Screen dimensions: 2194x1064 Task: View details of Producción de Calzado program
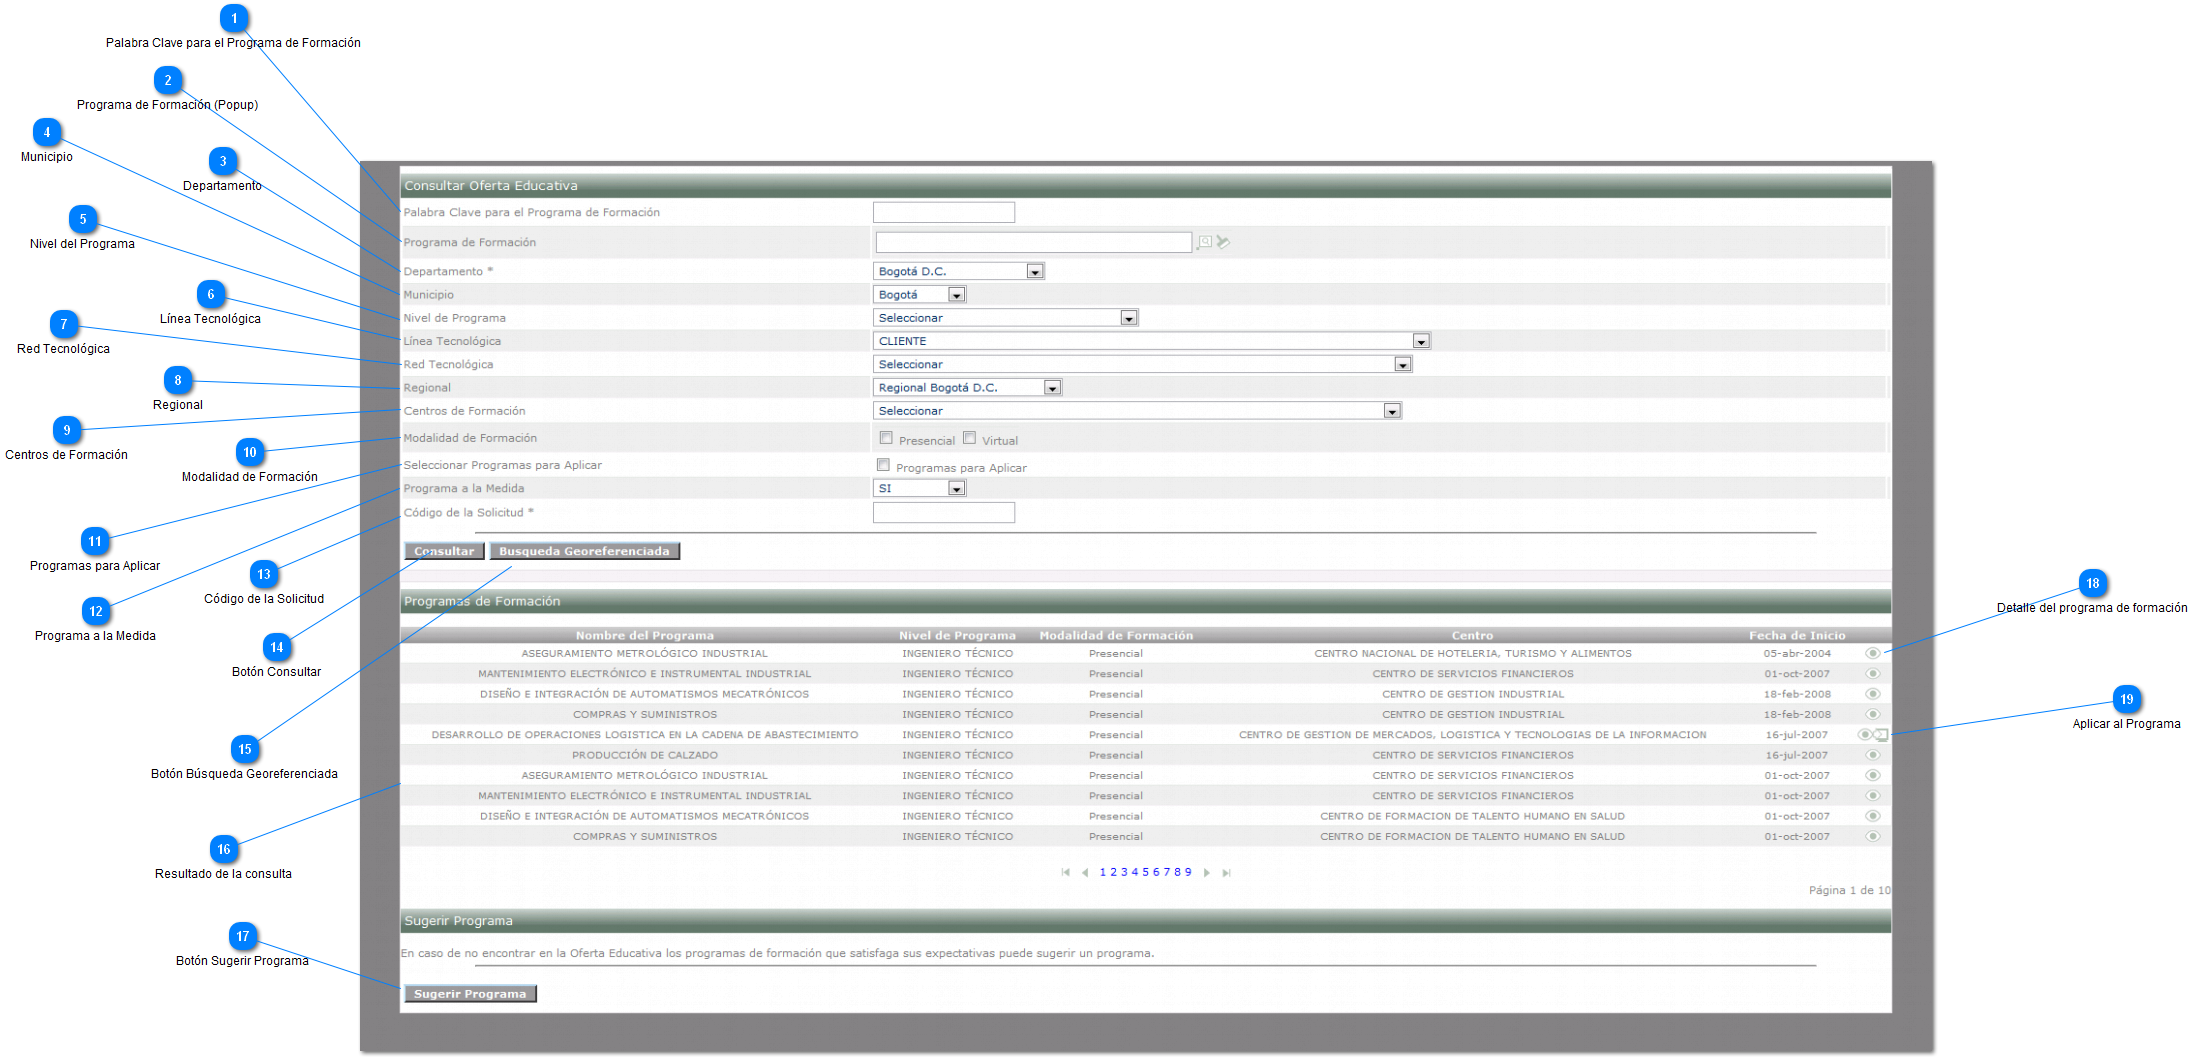(x=1872, y=755)
